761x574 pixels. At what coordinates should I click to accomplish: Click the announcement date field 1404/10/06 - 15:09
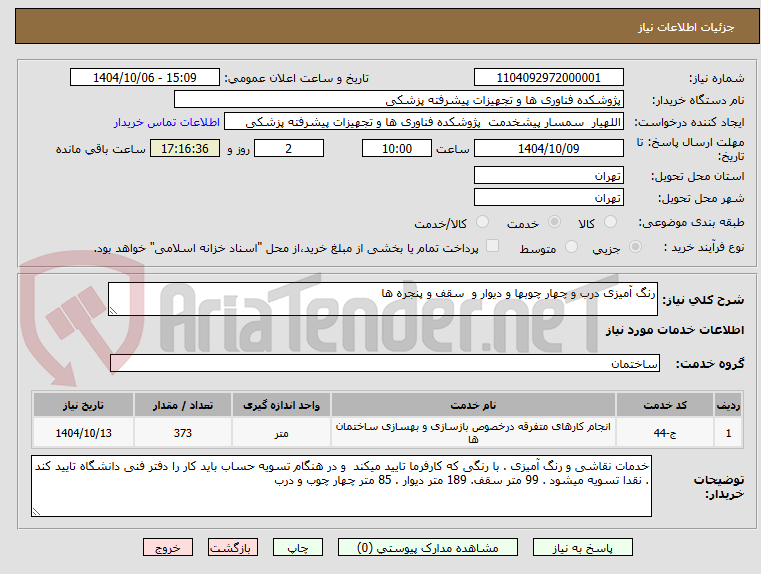click(145, 78)
